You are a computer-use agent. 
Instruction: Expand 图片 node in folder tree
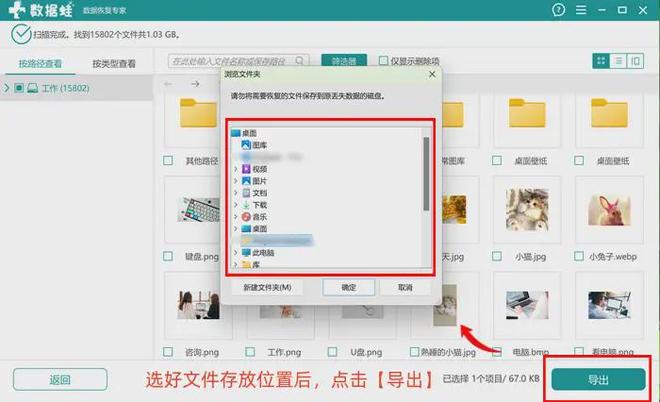235,181
